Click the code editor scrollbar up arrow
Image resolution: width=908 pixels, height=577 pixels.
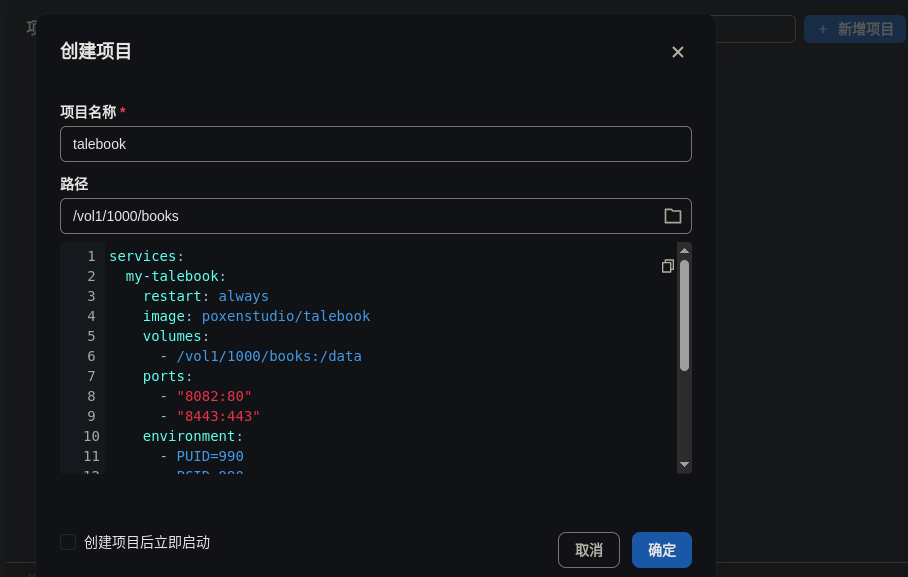(x=684, y=251)
